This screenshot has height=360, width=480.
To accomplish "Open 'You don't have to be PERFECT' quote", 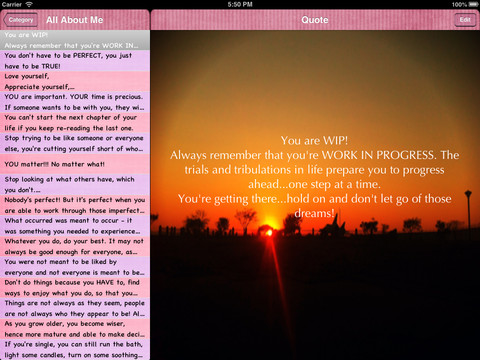I will click(x=75, y=61).
